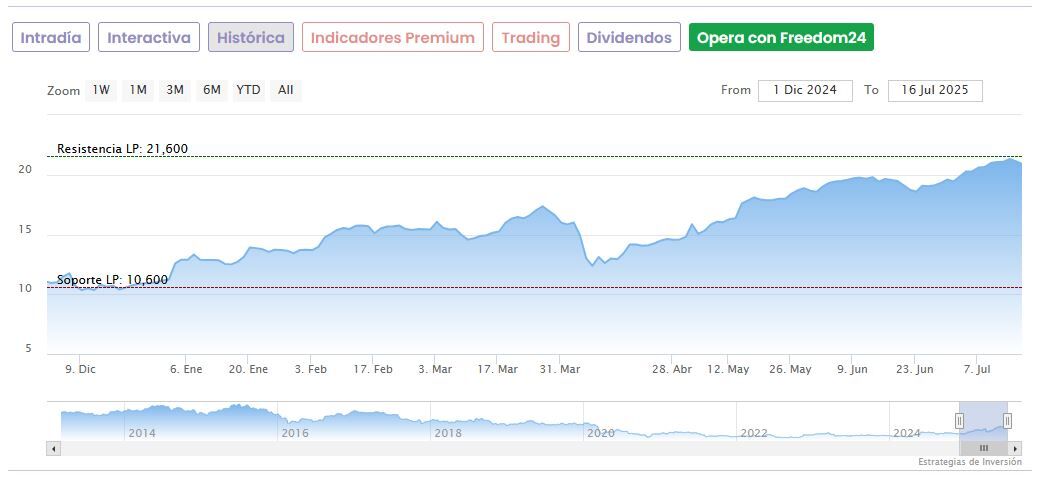The image size is (1037, 478).
Task: Switch to the Intradía tab
Action: (x=51, y=38)
